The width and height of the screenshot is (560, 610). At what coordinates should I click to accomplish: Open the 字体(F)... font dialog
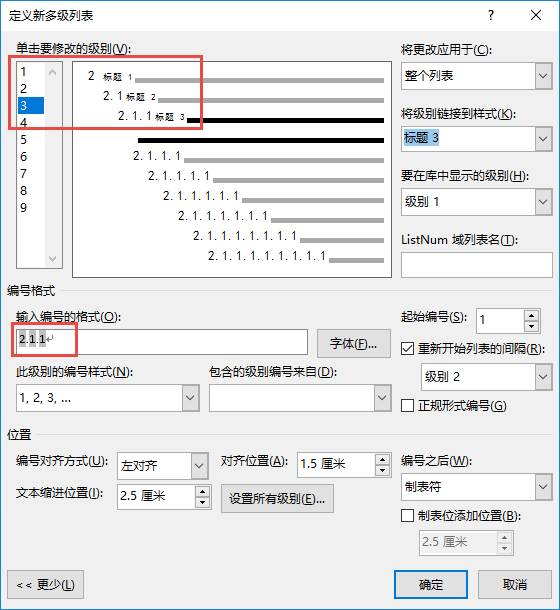tap(353, 344)
